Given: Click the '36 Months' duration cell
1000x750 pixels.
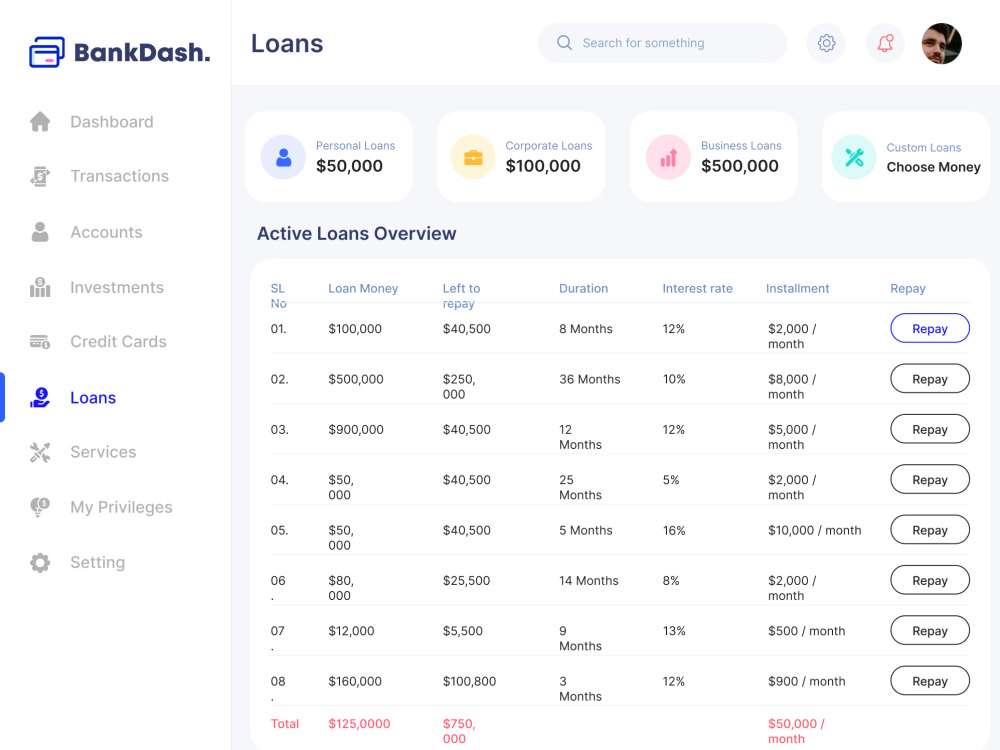Looking at the screenshot, I should coord(590,379).
